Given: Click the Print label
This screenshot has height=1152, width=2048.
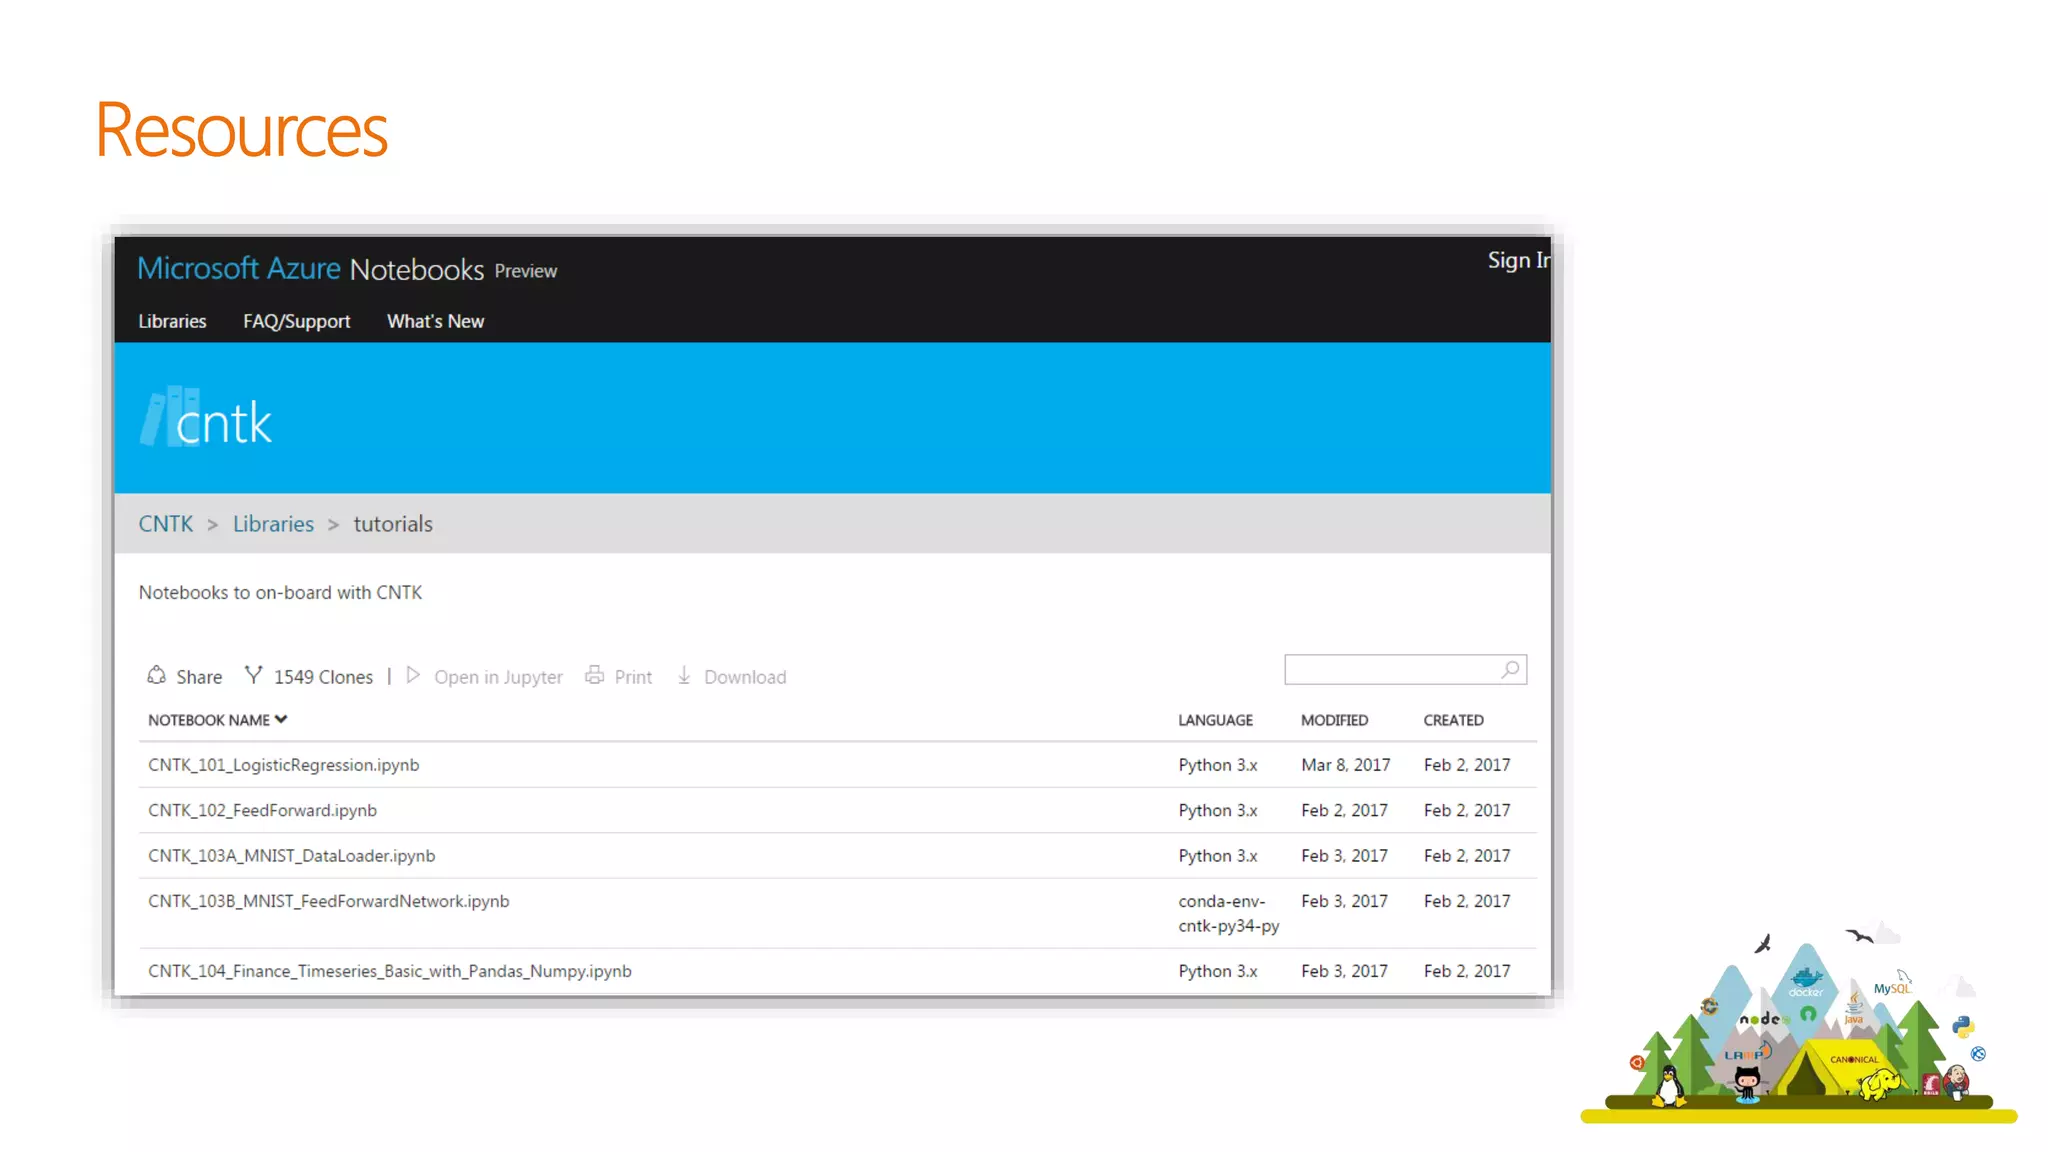Looking at the screenshot, I should coord(633,677).
